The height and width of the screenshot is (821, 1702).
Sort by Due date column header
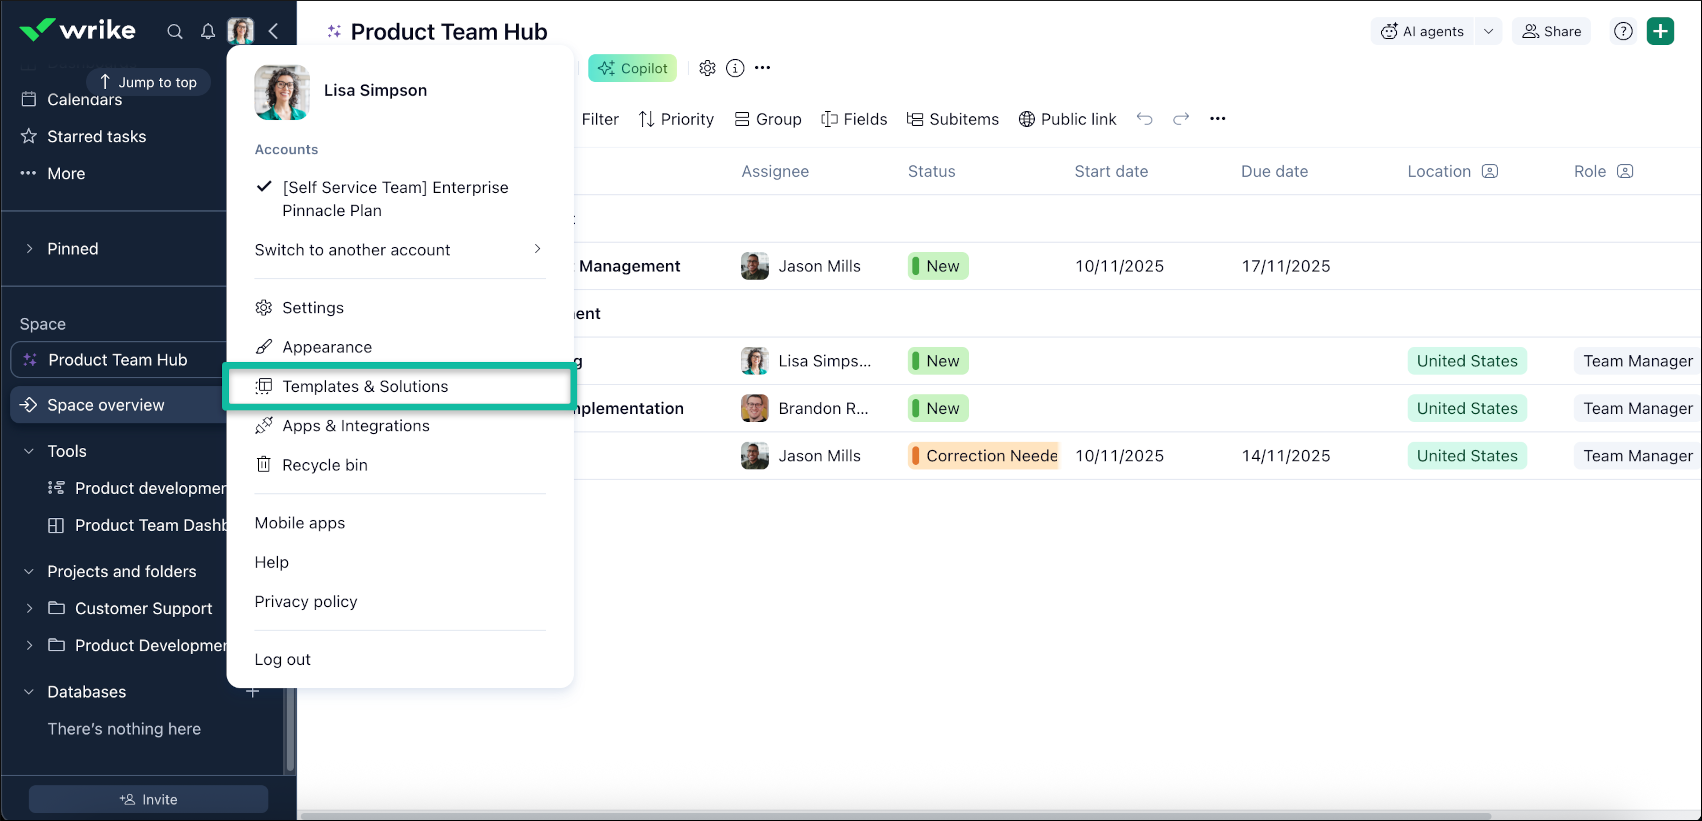click(1274, 171)
